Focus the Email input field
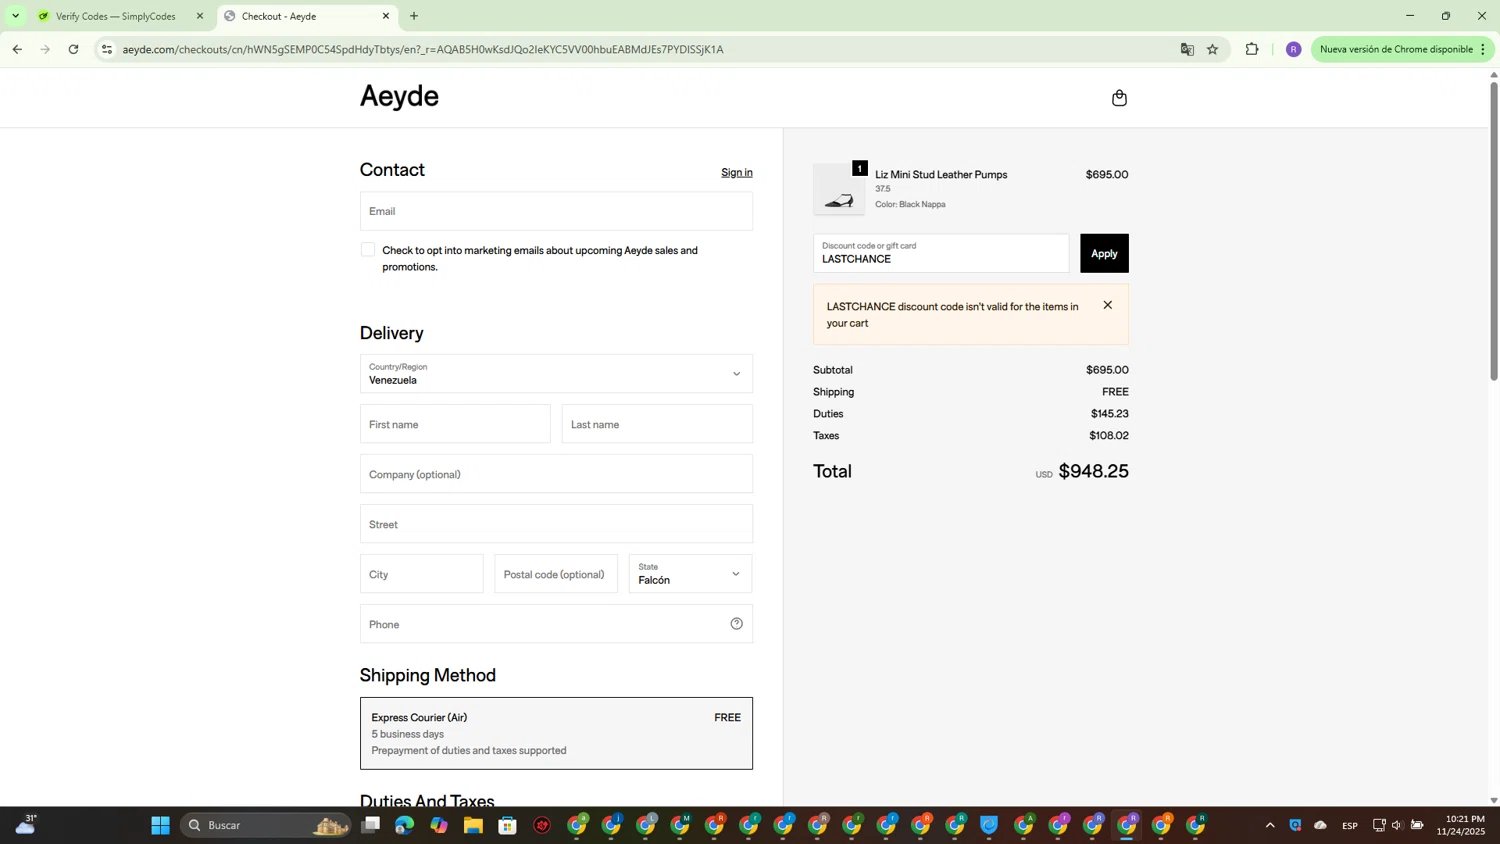Image resolution: width=1500 pixels, height=844 pixels. pos(556,211)
